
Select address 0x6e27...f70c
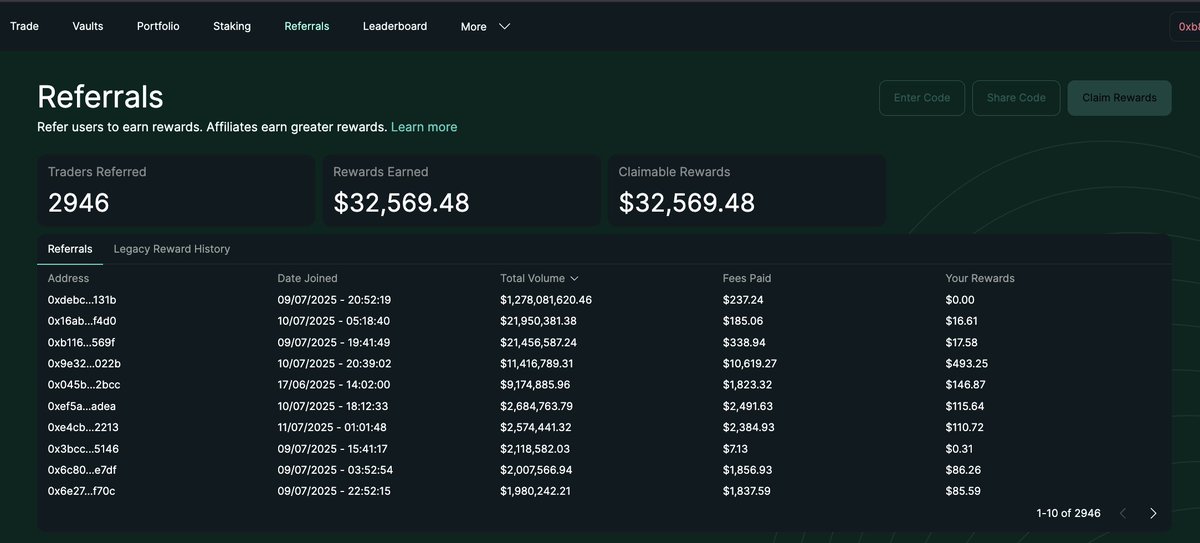[81, 491]
